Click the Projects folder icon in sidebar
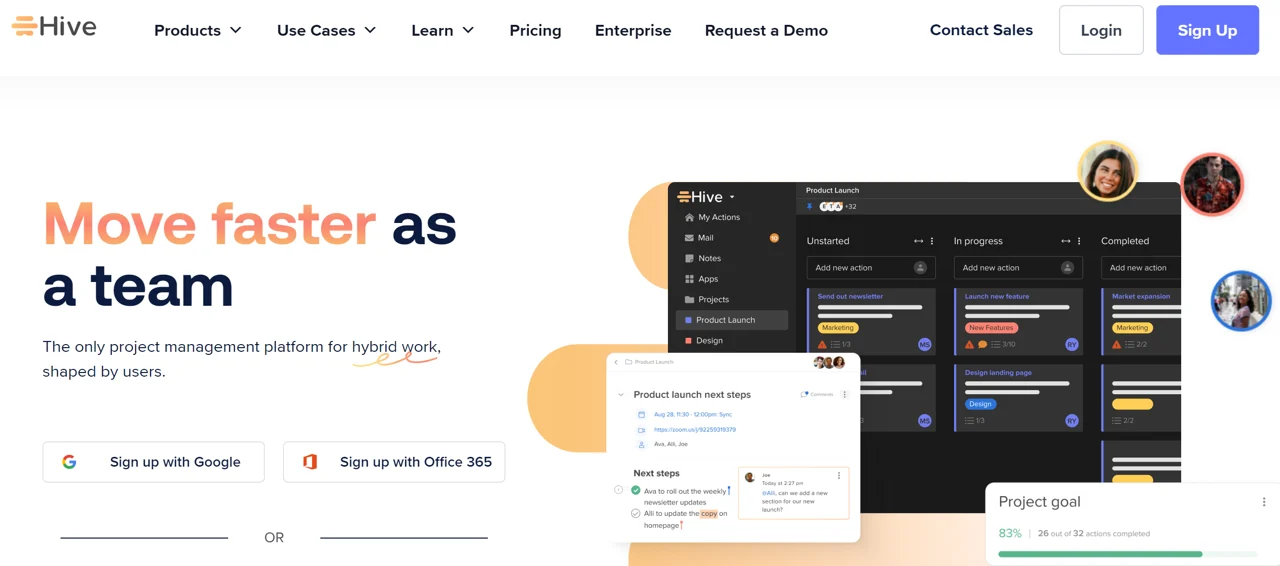 click(x=689, y=299)
